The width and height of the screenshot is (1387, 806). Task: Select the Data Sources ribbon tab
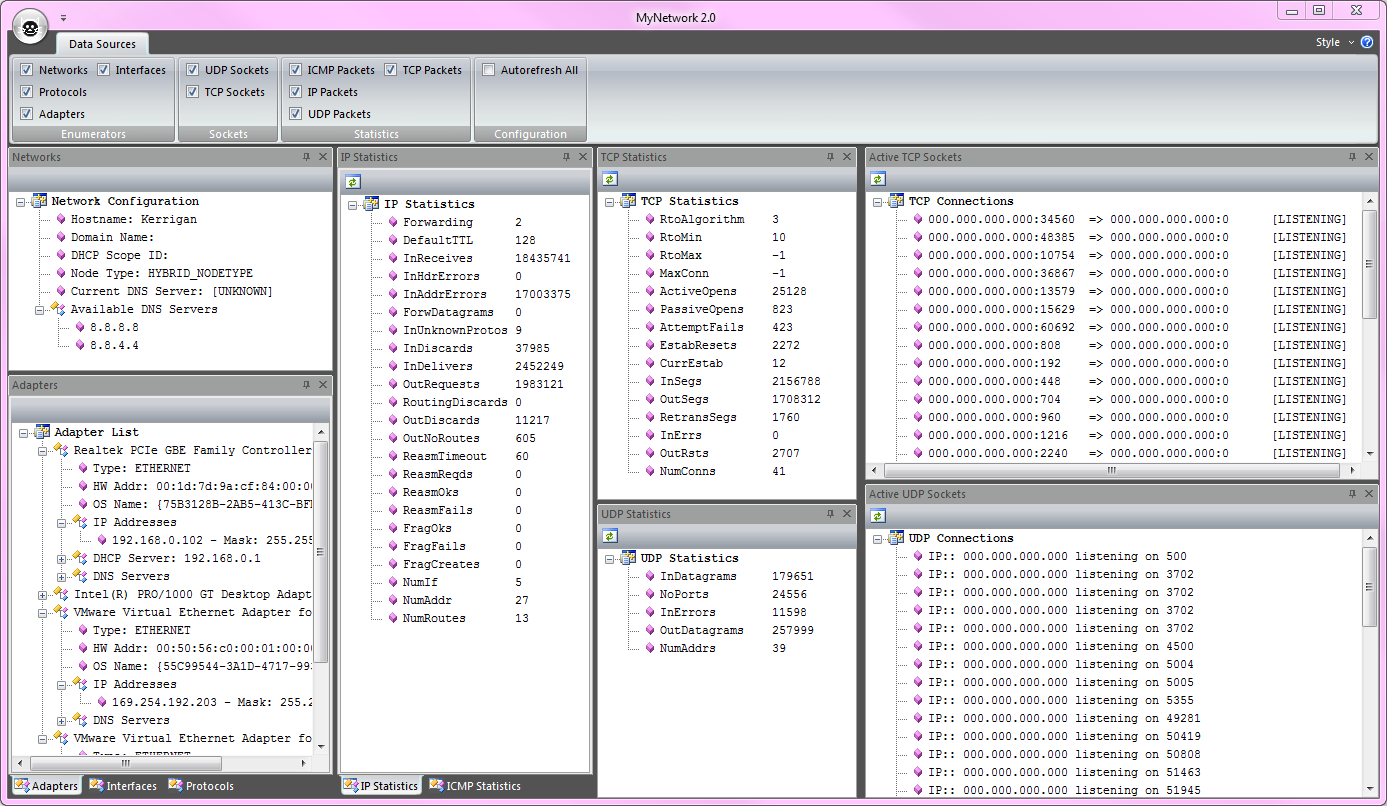pos(102,44)
